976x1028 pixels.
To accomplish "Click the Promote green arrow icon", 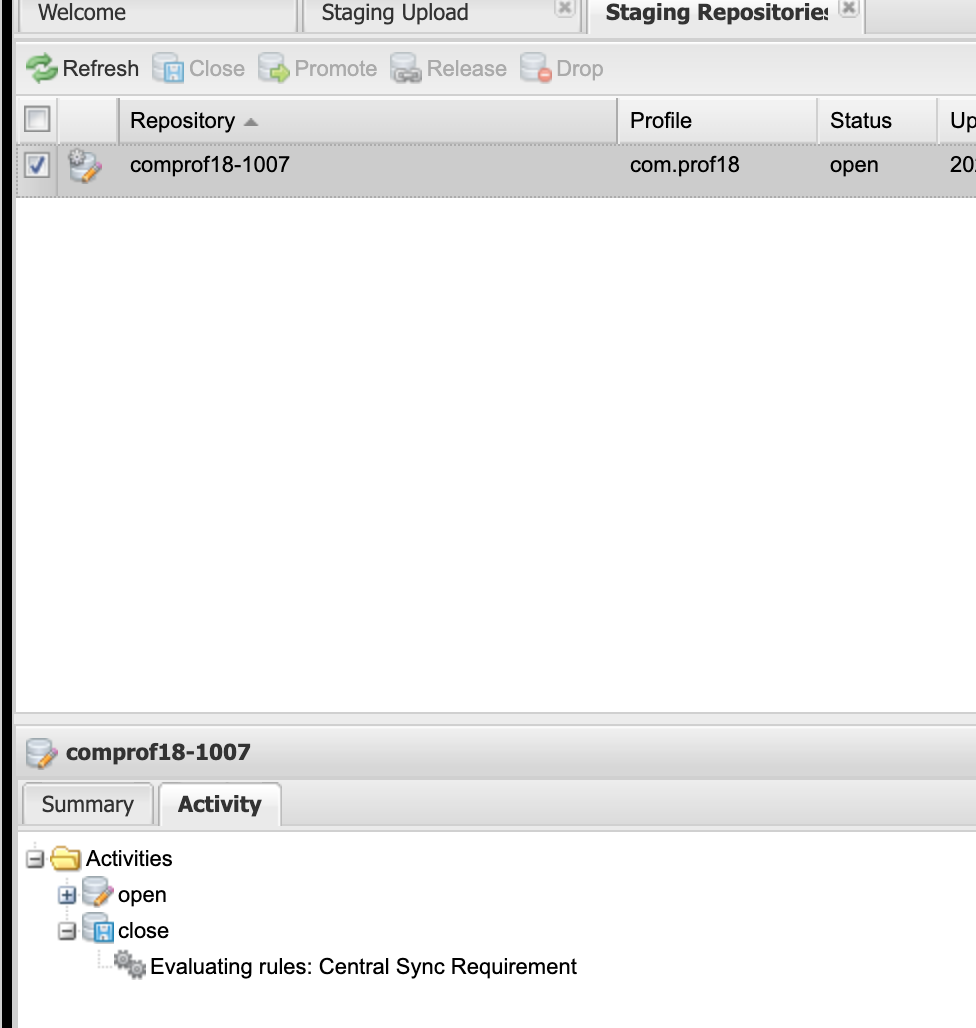I will click(x=273, y=68).
